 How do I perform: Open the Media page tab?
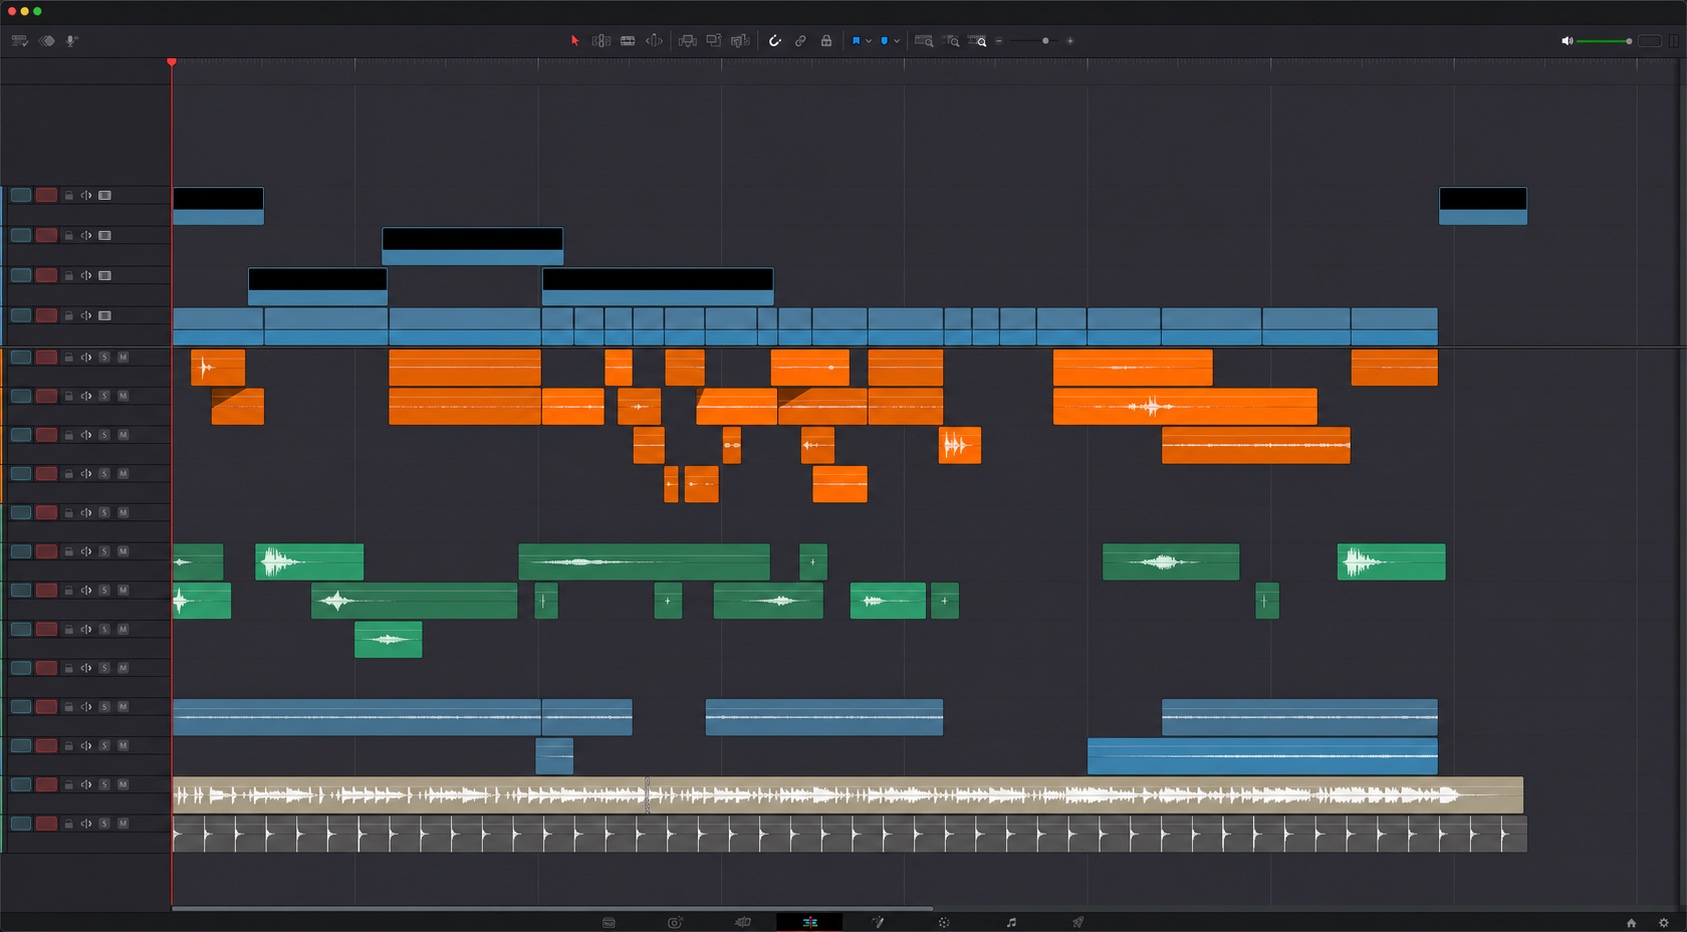coord(609,922)
